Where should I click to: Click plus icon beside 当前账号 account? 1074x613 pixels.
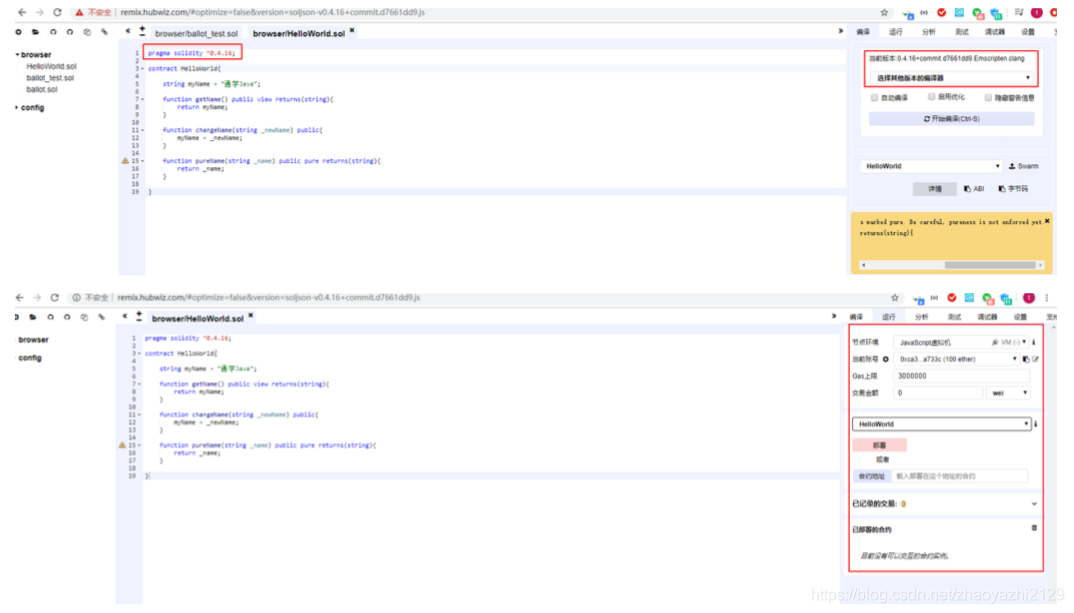pos(886,360)
